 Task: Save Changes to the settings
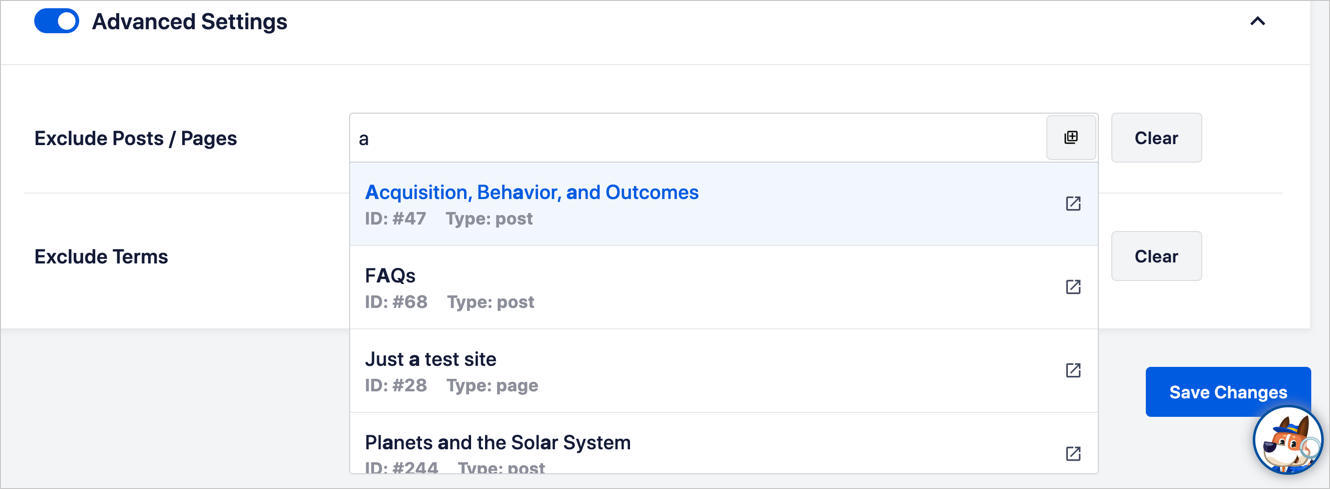pos(1228,392)
